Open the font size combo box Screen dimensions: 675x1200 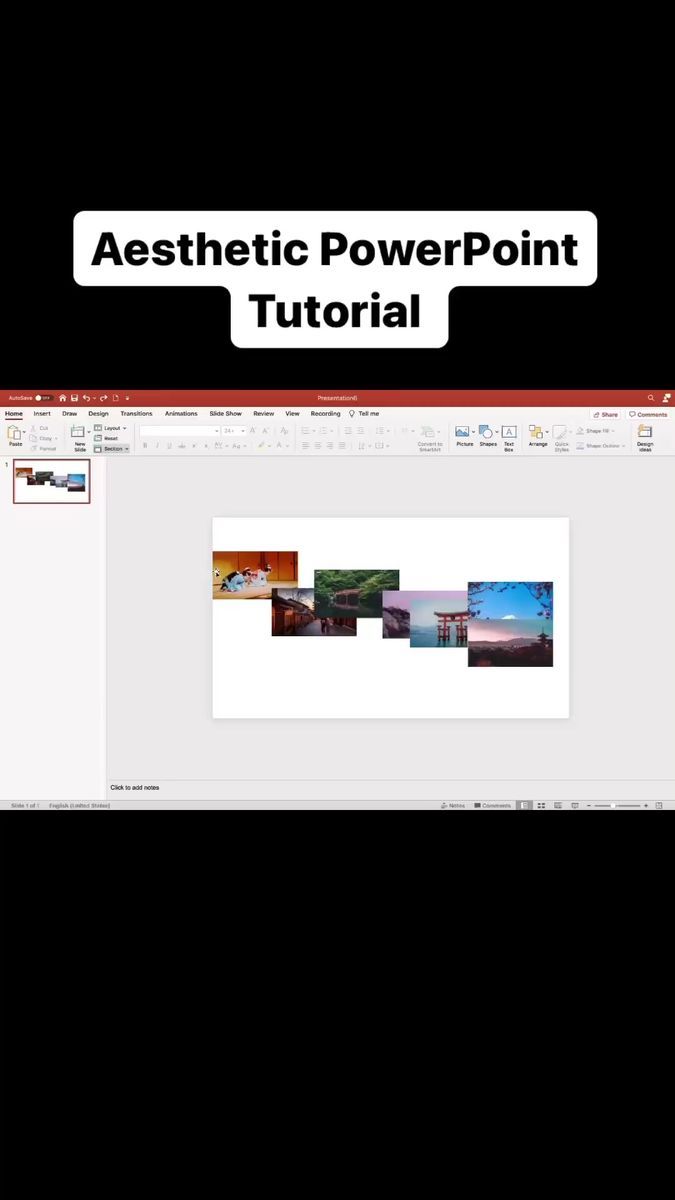pyautogui.click(x=234, y=431)
